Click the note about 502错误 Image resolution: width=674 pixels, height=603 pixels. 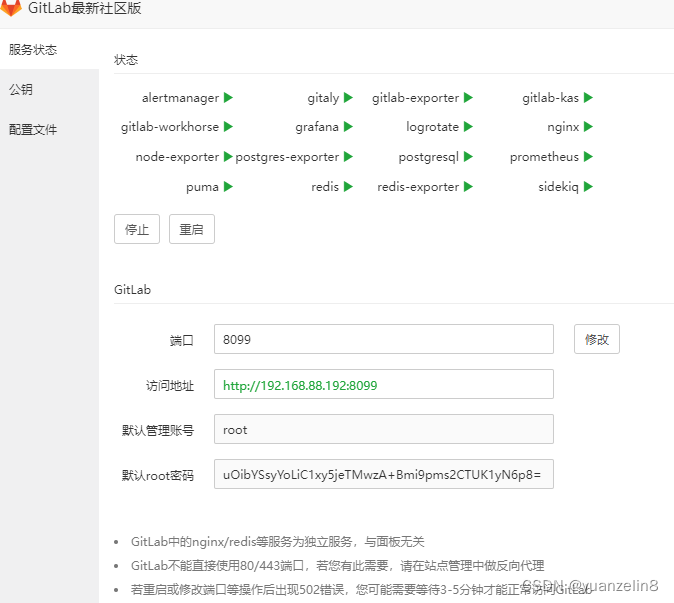362,589
